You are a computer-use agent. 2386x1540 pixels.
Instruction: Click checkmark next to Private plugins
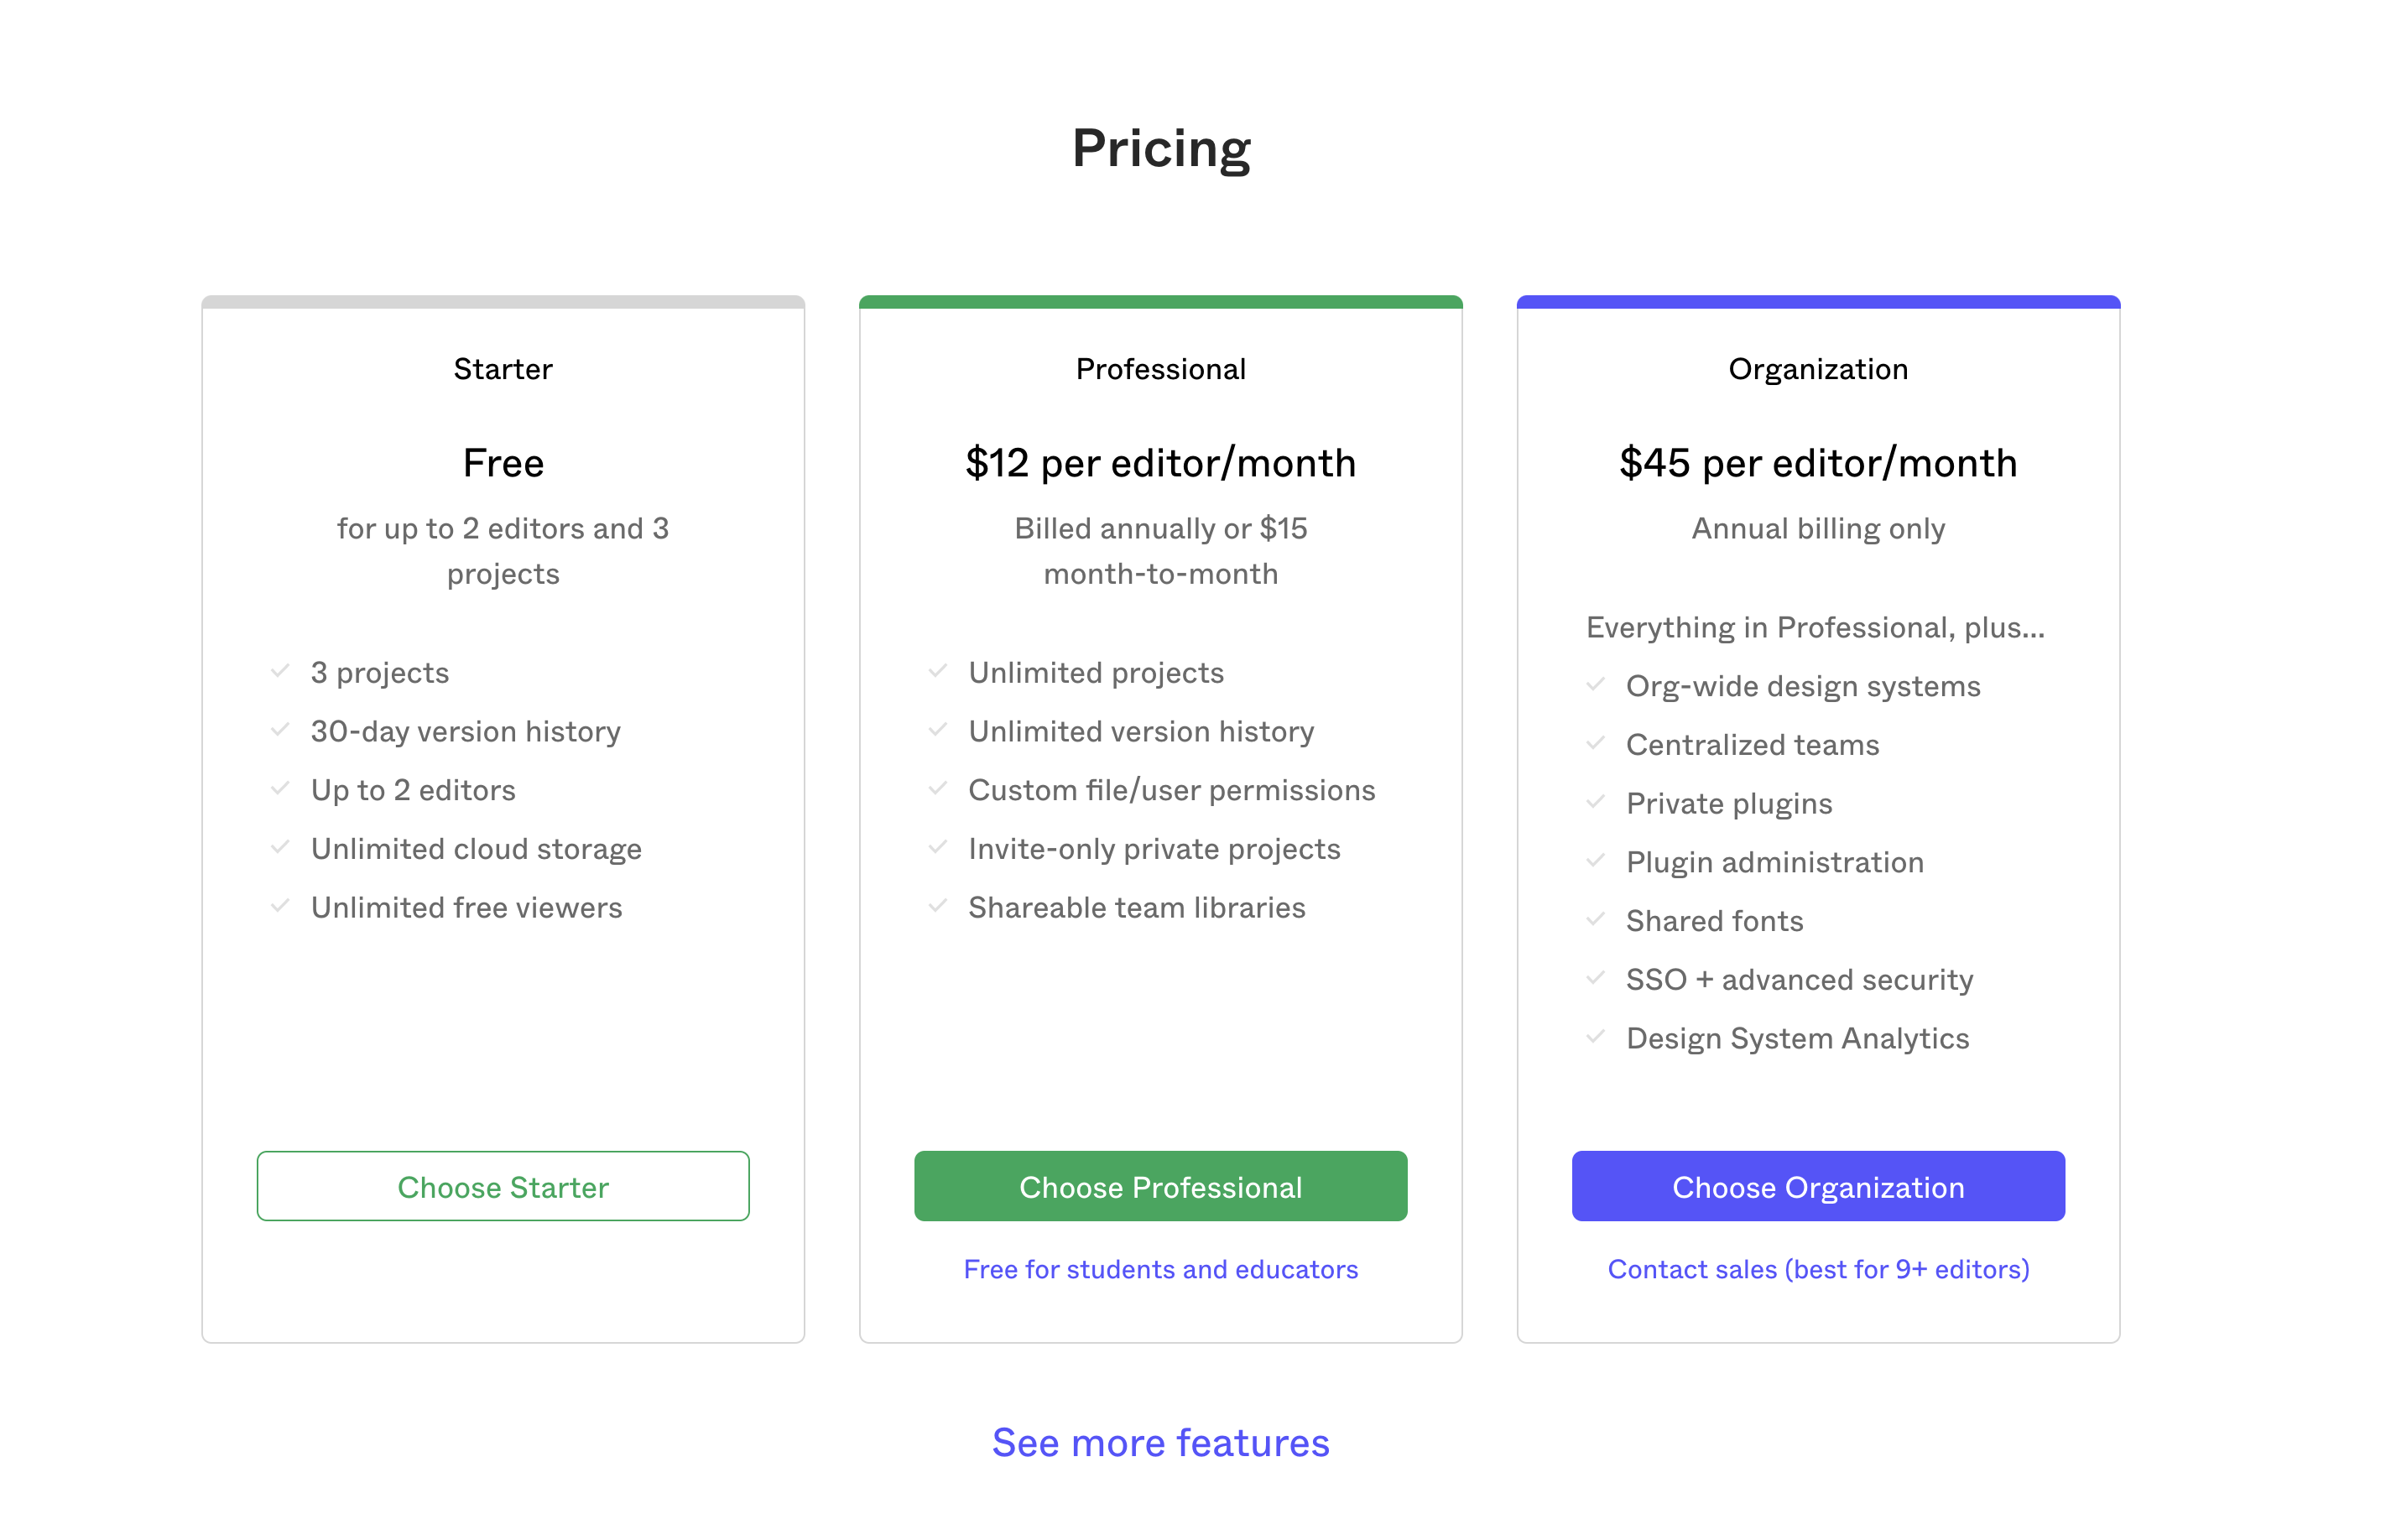pos(1595,802)
